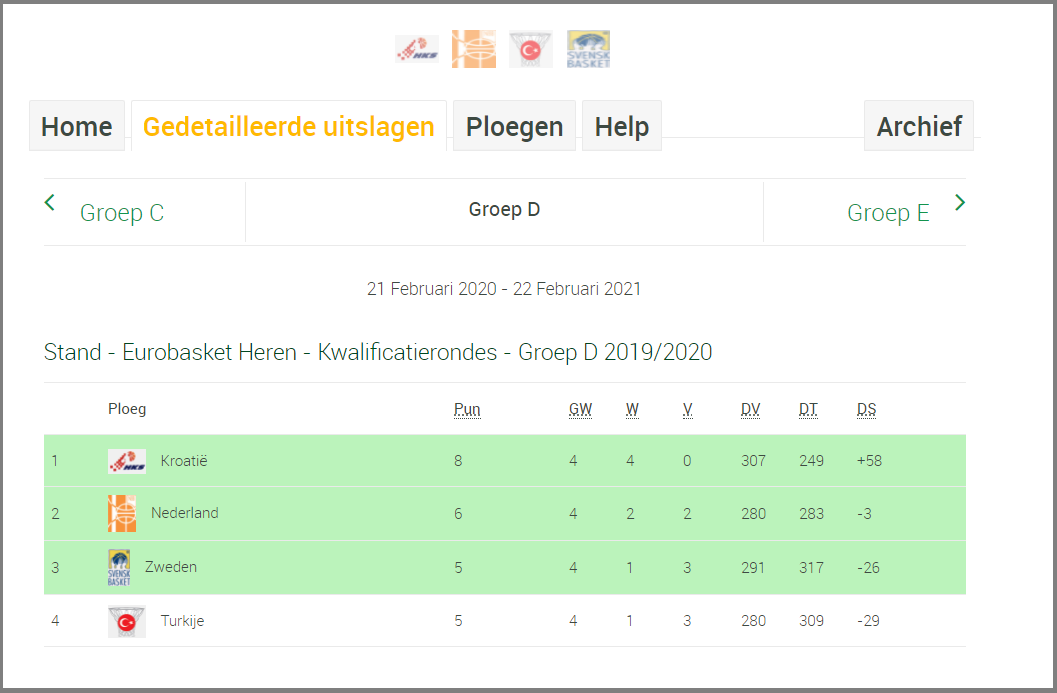Click the Kroatië team logo in the standings

point(127,461)
